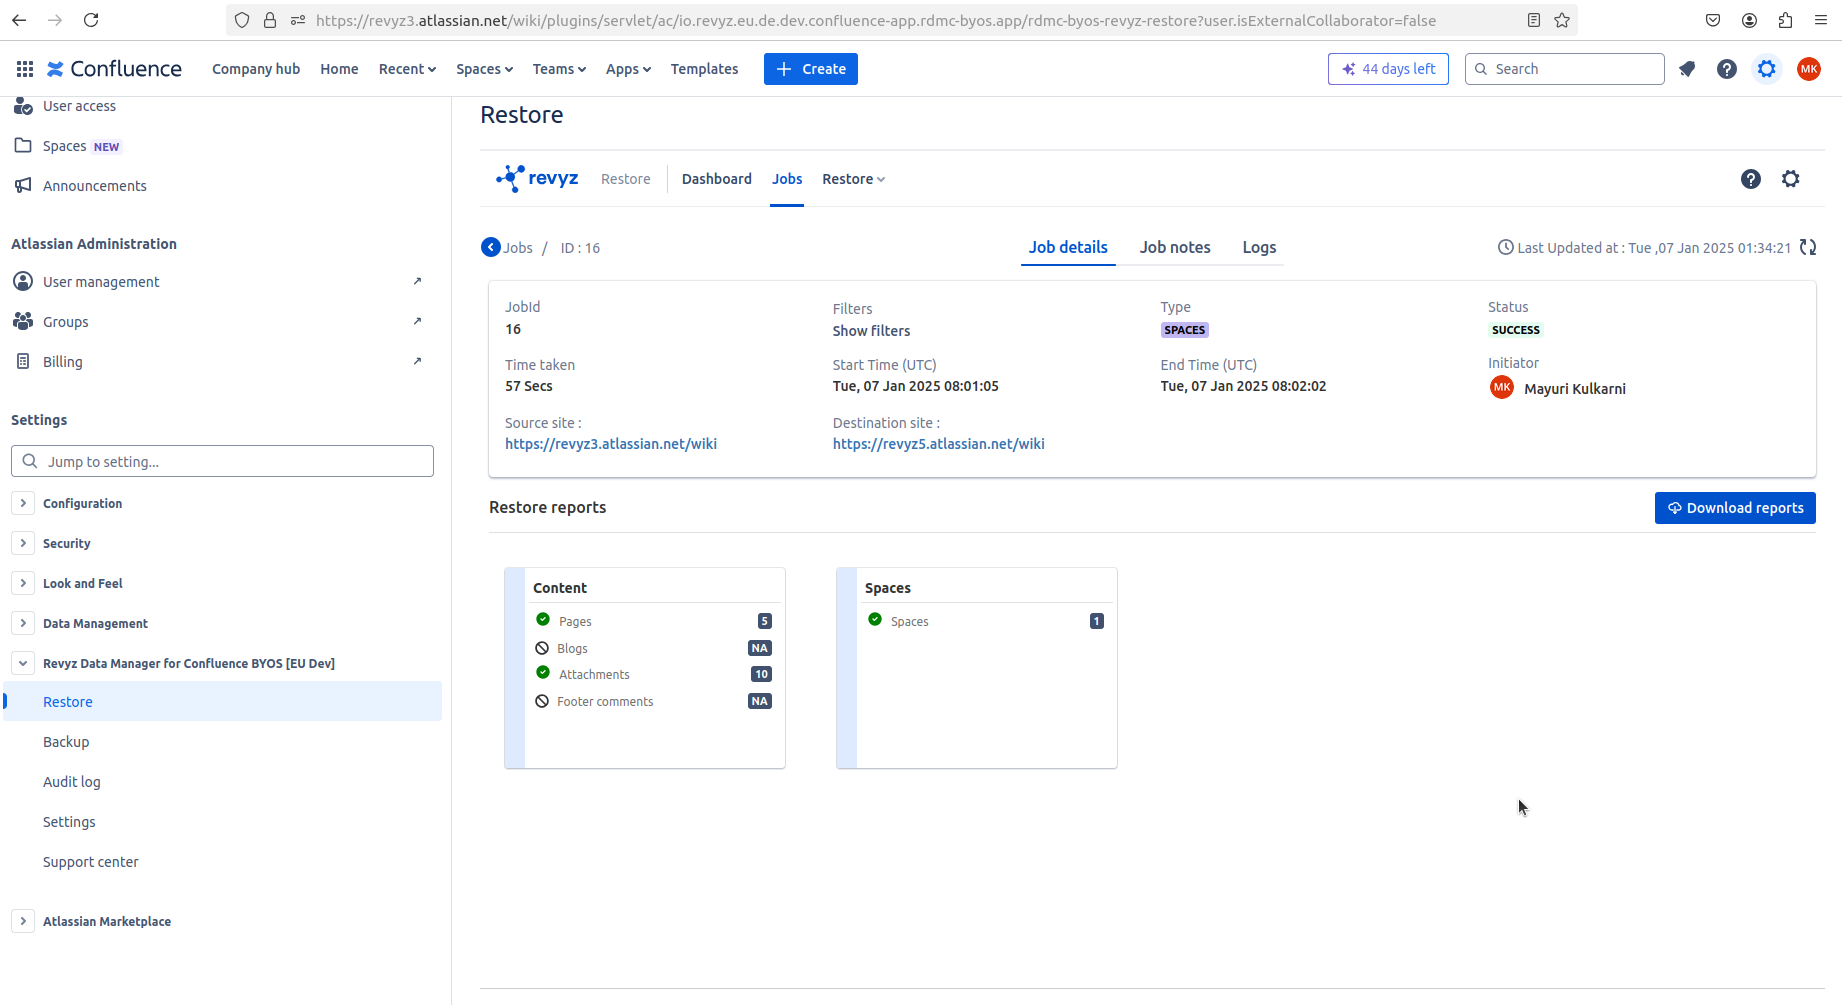
Task: Click the browser back arrow
Action: point(19,20)
